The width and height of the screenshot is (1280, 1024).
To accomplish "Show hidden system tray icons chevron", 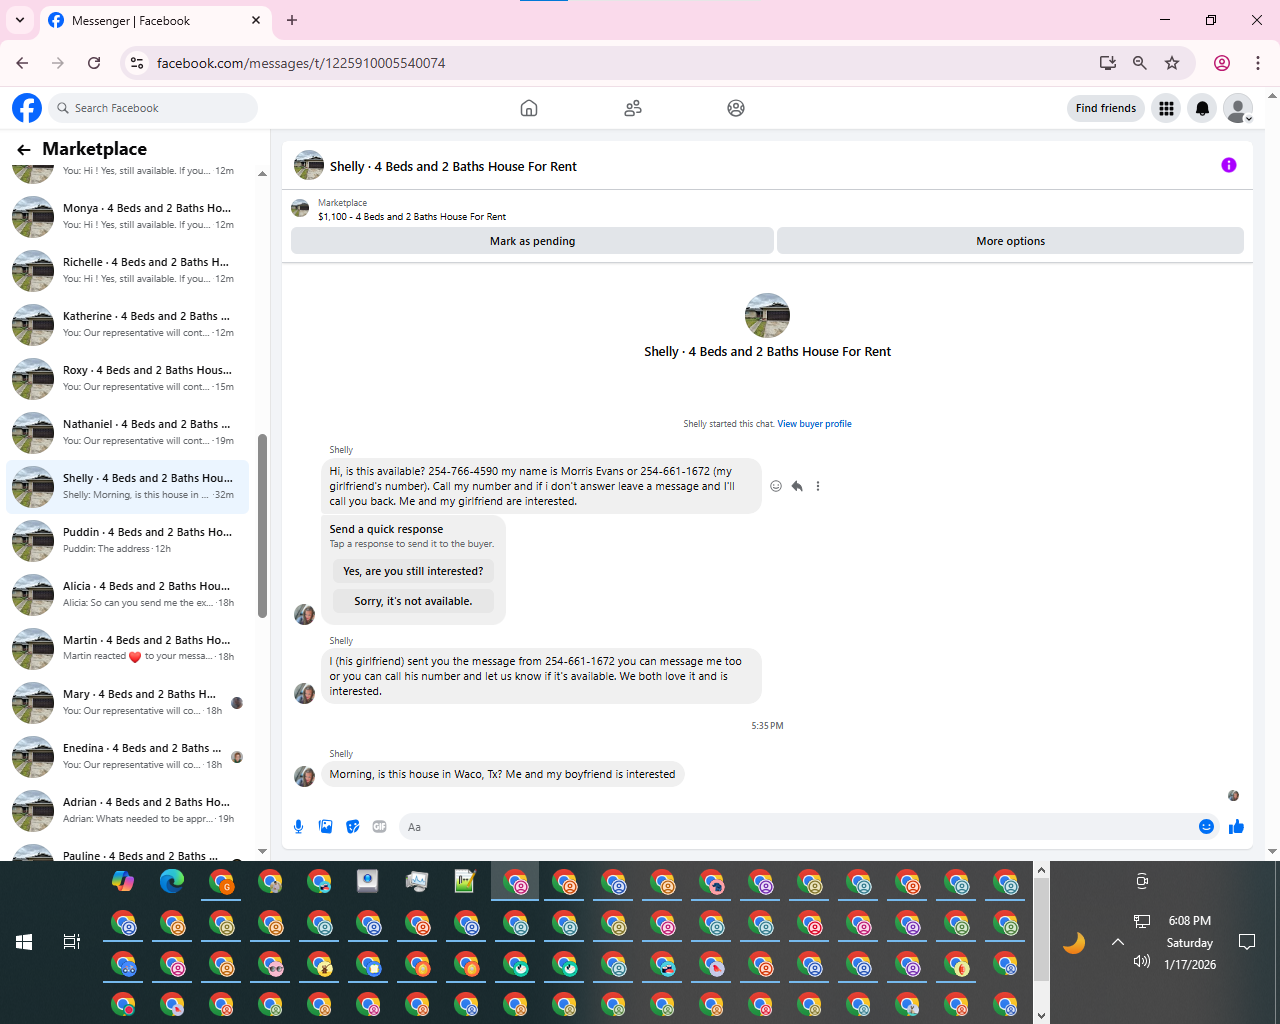I will 1118,942.
